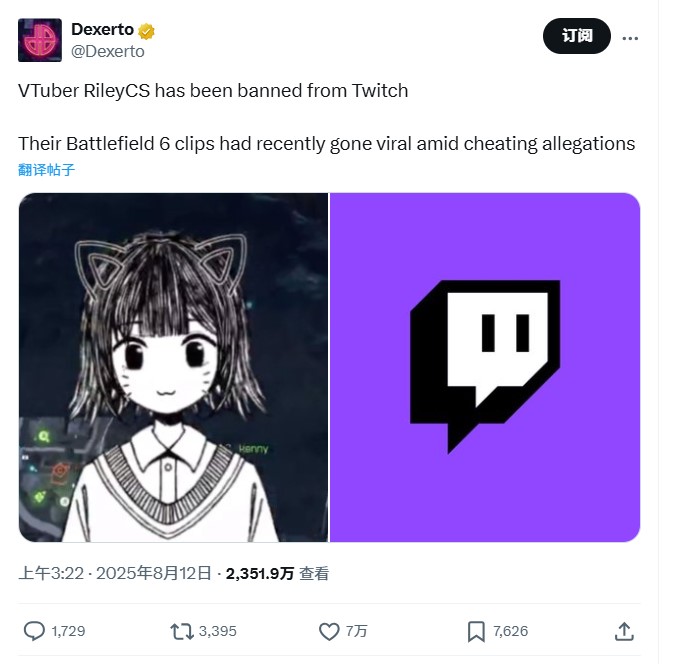Screen dimensions: 673x664
Task: Click the repost arrows icon
Action: [x=182, y=631]
